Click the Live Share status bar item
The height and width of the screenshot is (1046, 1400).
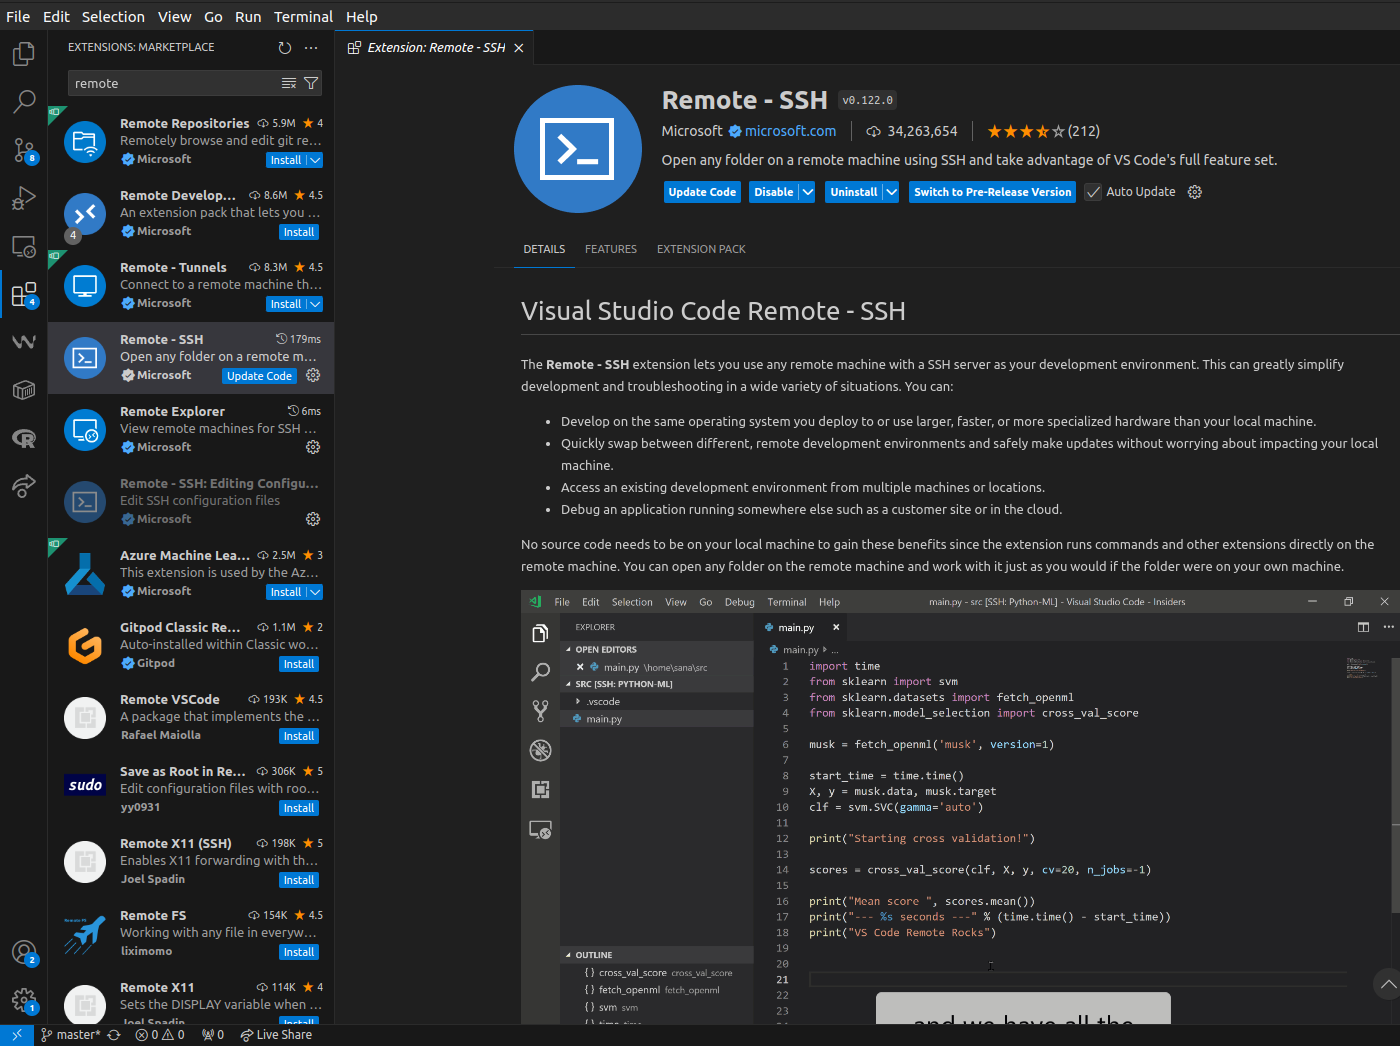[276, 1035]
